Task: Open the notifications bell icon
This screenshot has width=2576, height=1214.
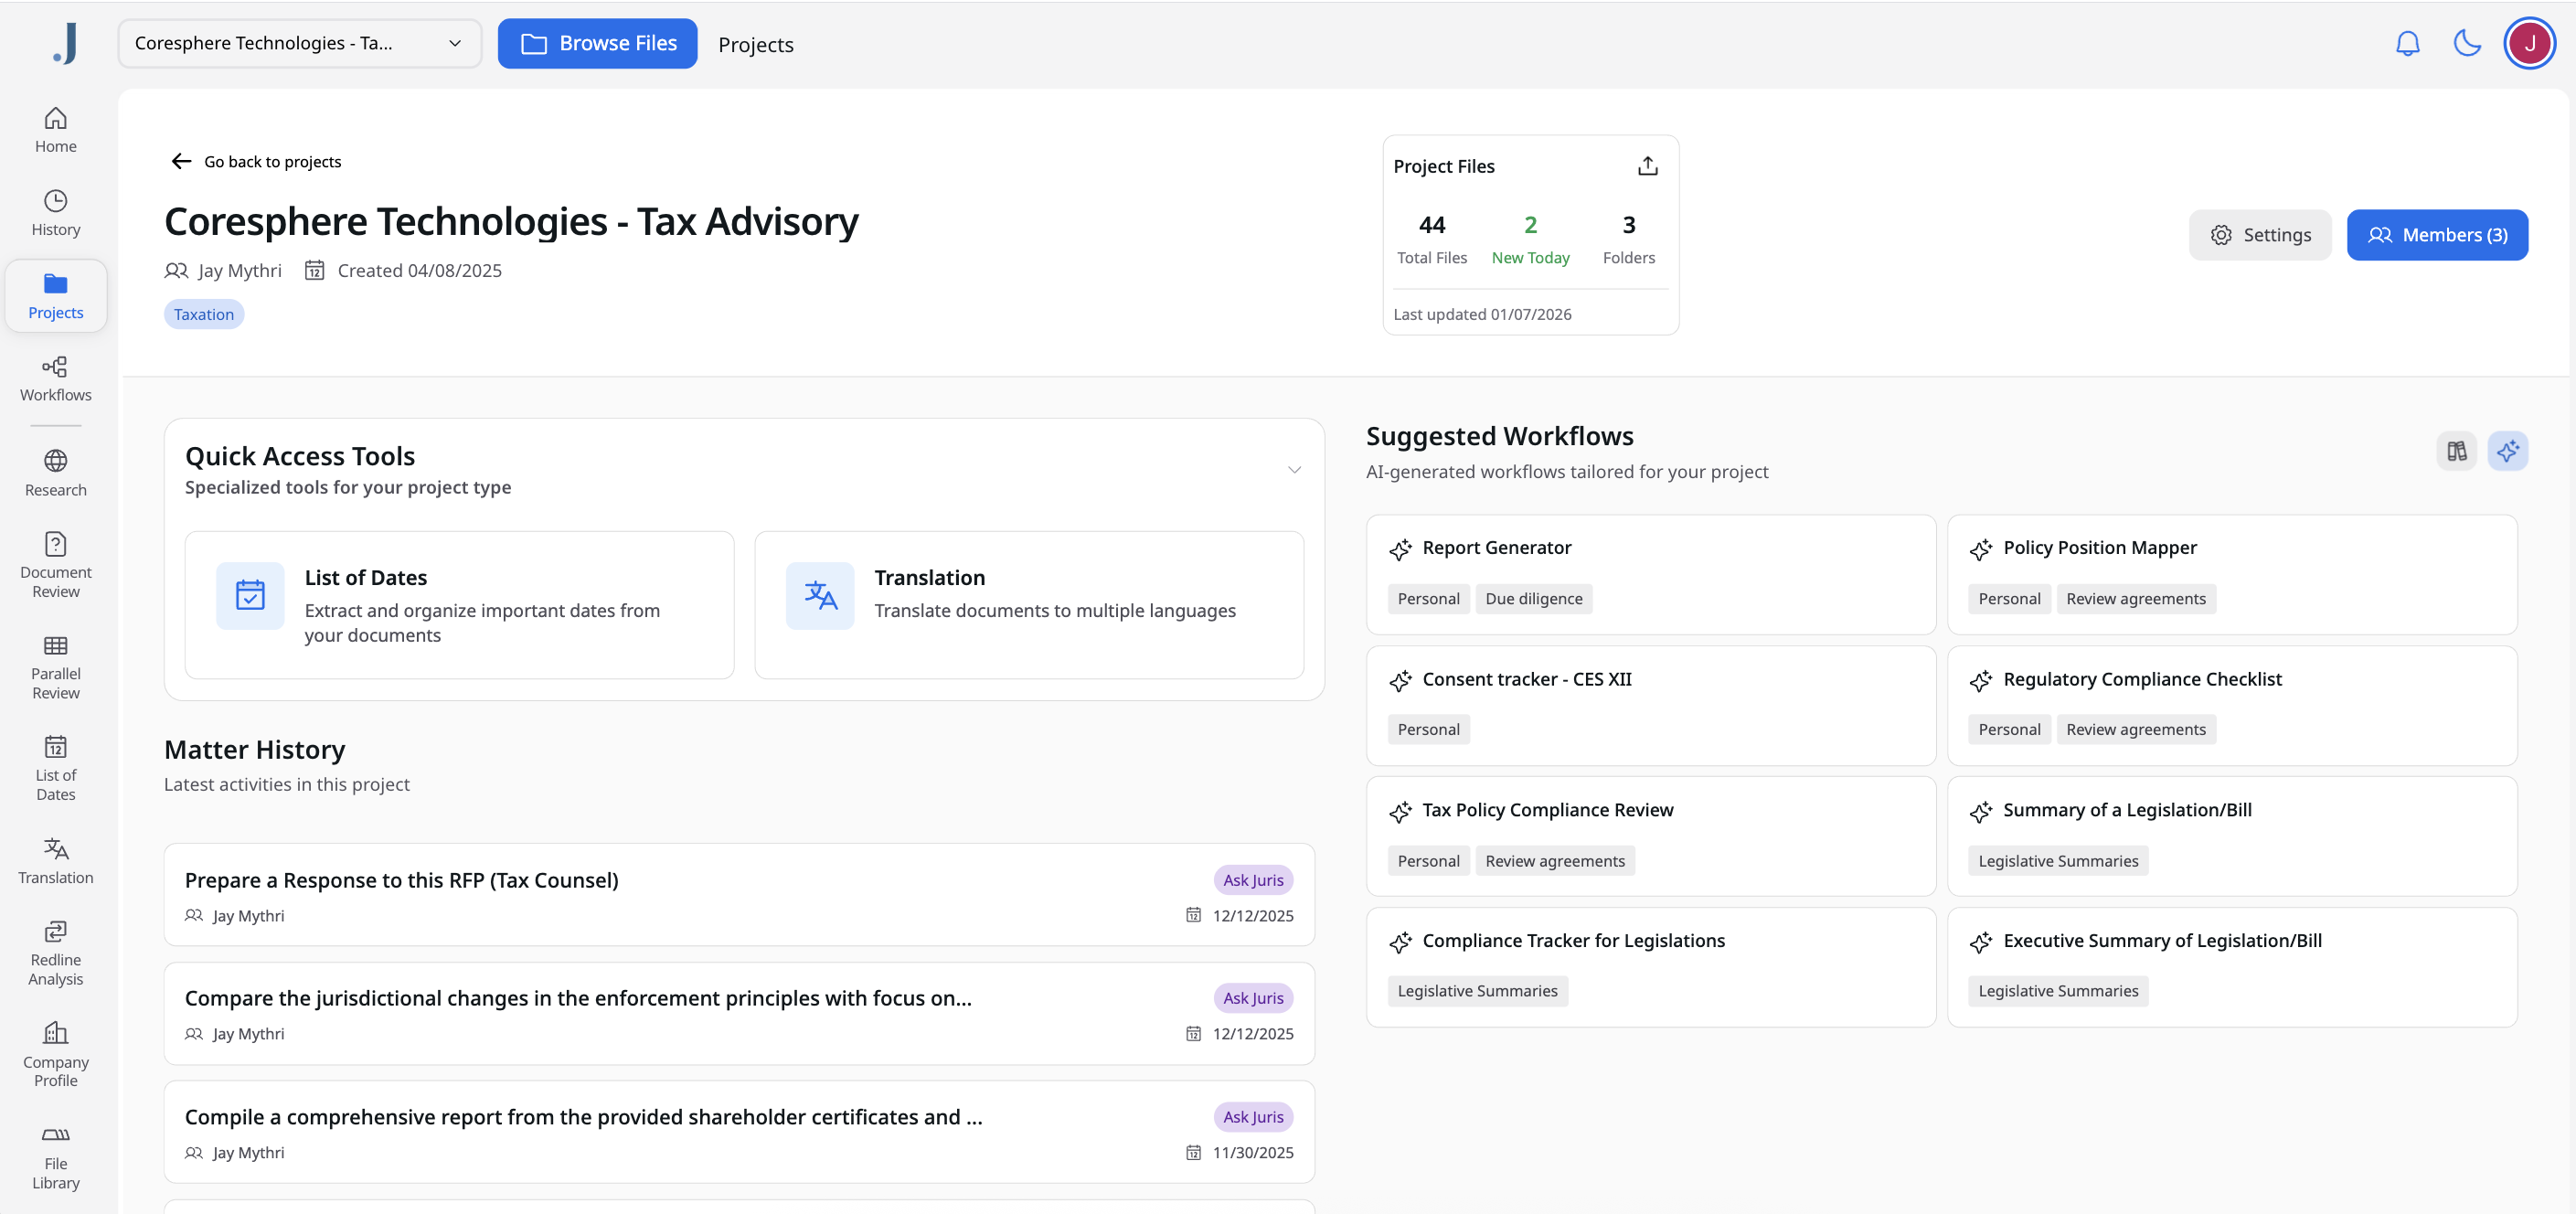Action: [x=2407, y=43]
